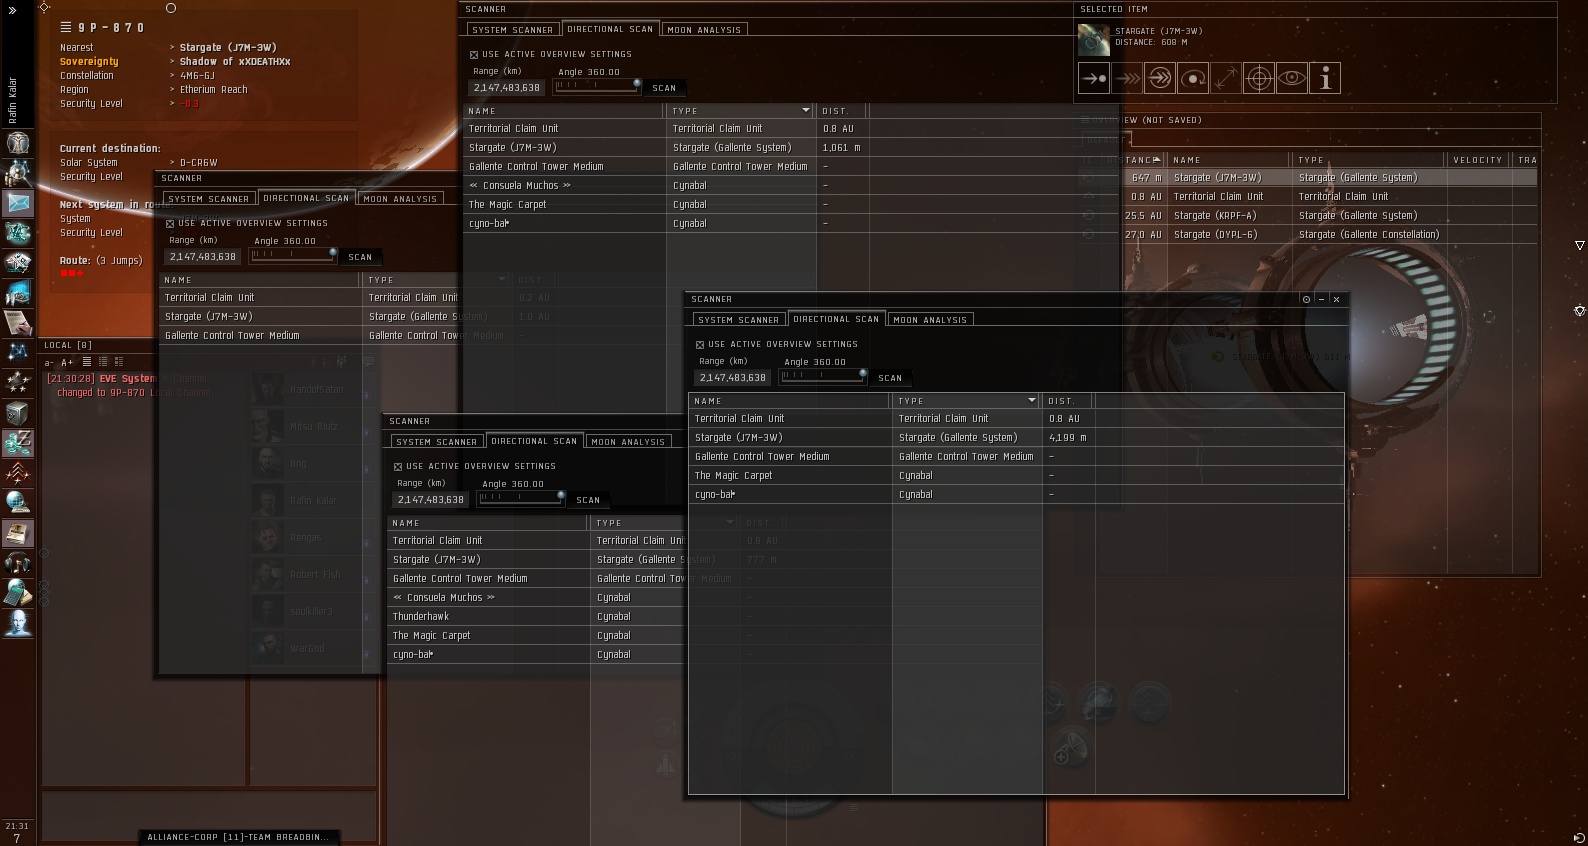The height and width of the screenshot is (846, 1588).
Task: Click Scan button in front Scanner window
Action: [890, 378]
